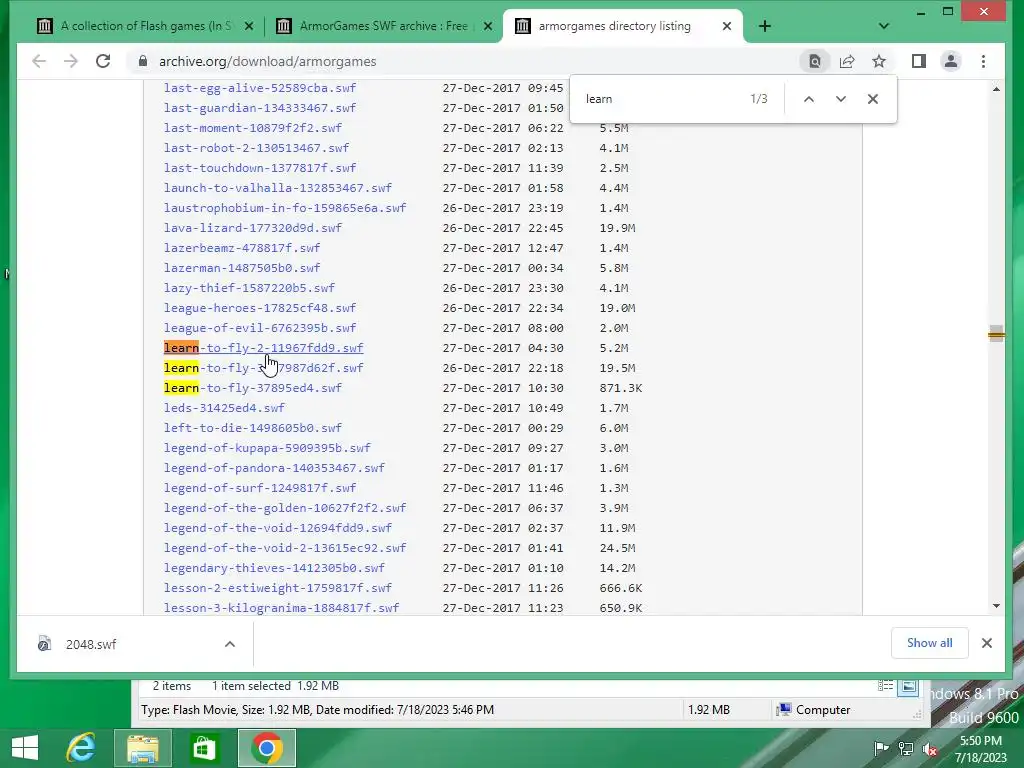Go back to the previous page
The image size is (1024, 768).
(x=39, y=61)
